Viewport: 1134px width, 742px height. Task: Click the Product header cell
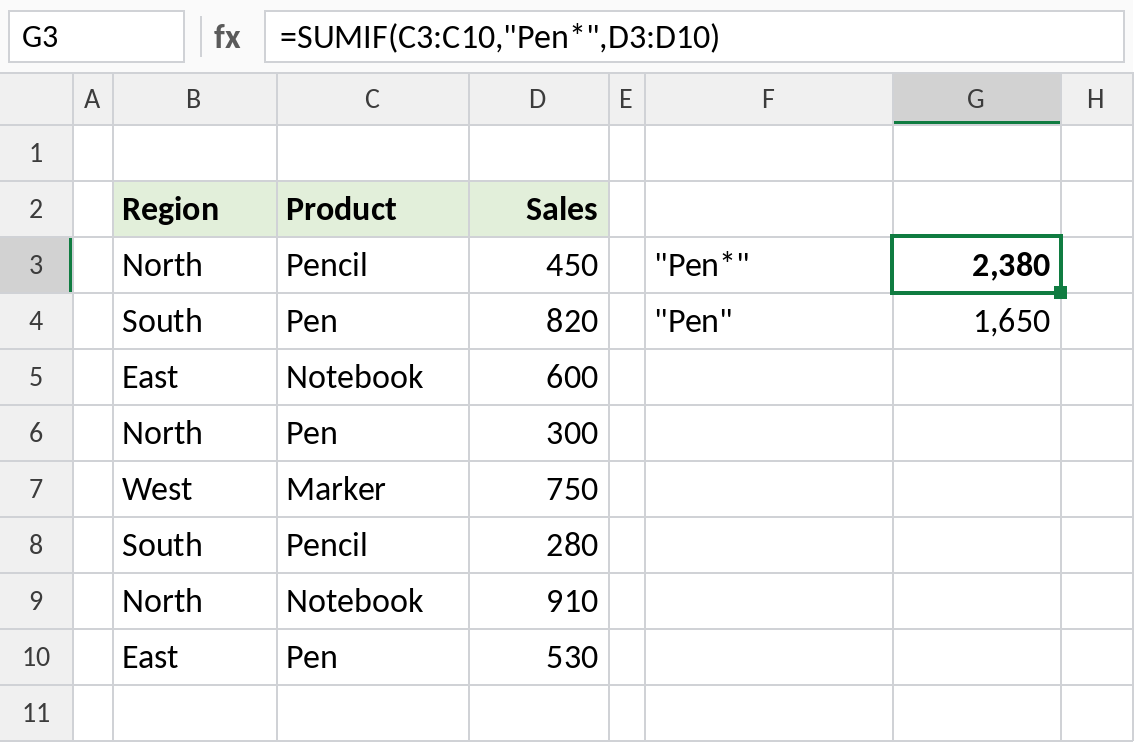coord(372,209)
